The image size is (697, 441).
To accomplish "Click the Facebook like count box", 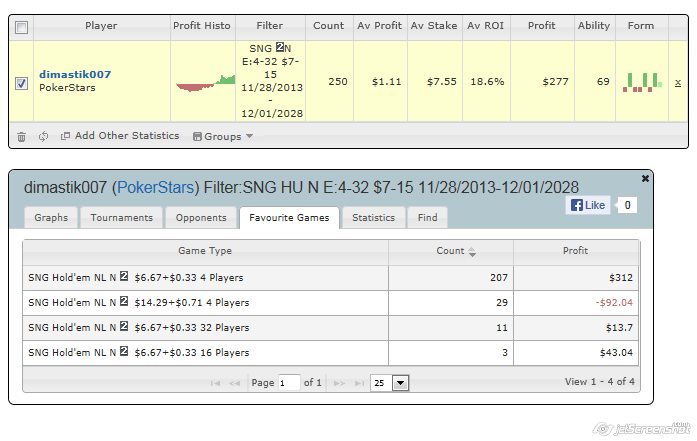I will tap(627, 205).
